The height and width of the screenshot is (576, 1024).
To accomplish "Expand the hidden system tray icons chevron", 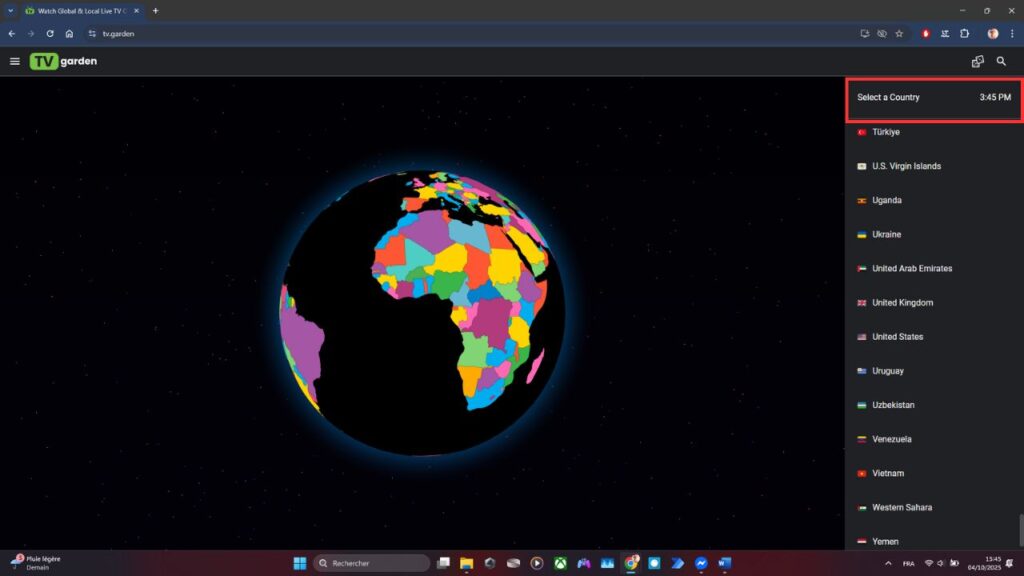I will (888, 563).
